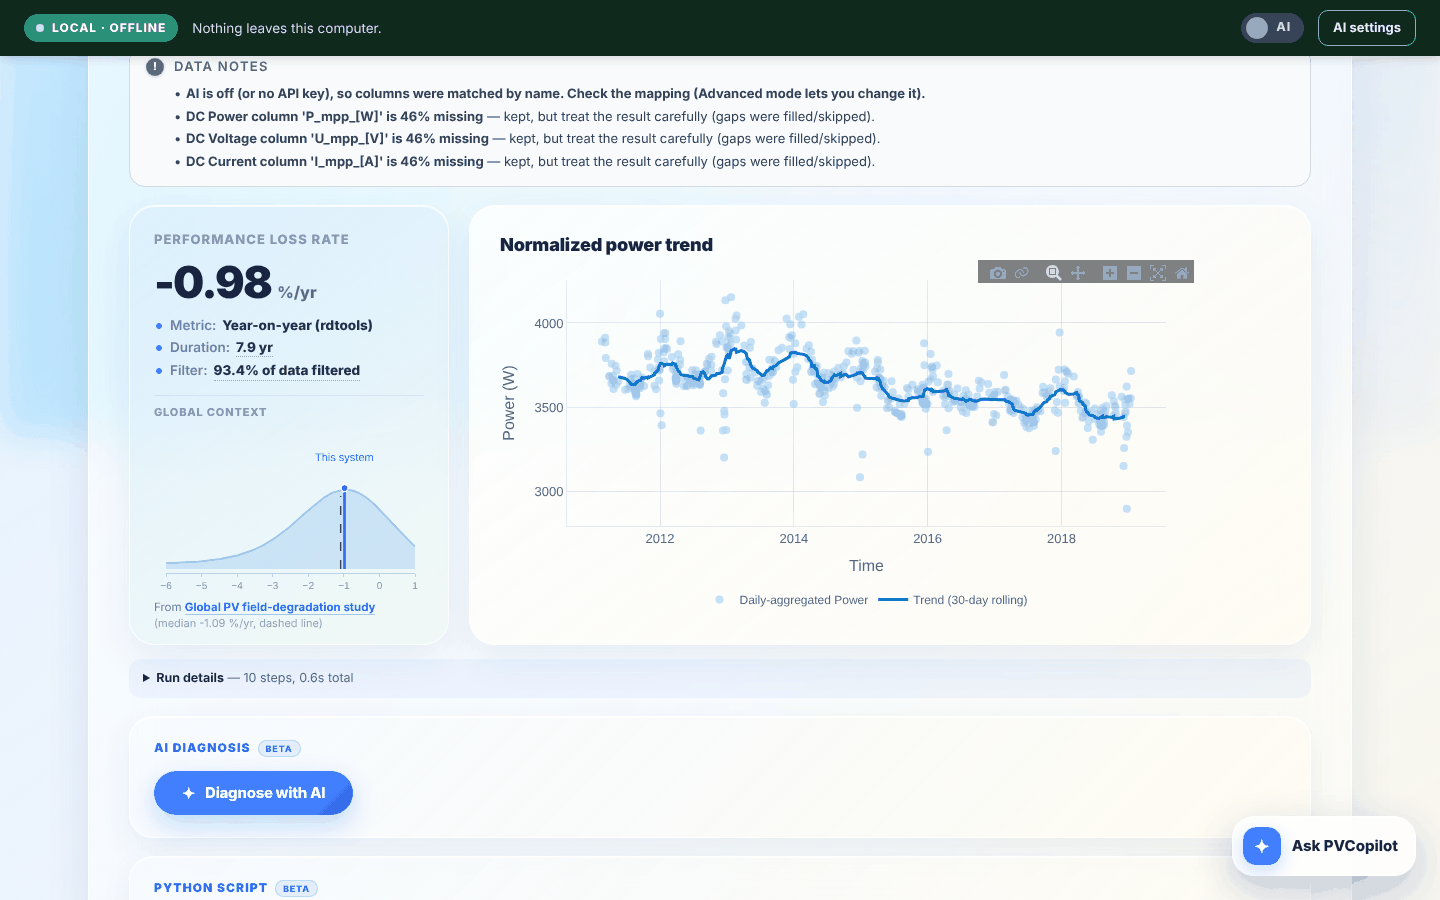
Task: Click the PYTHON SCRIPT section heading
Action: (x=211, y=888)
